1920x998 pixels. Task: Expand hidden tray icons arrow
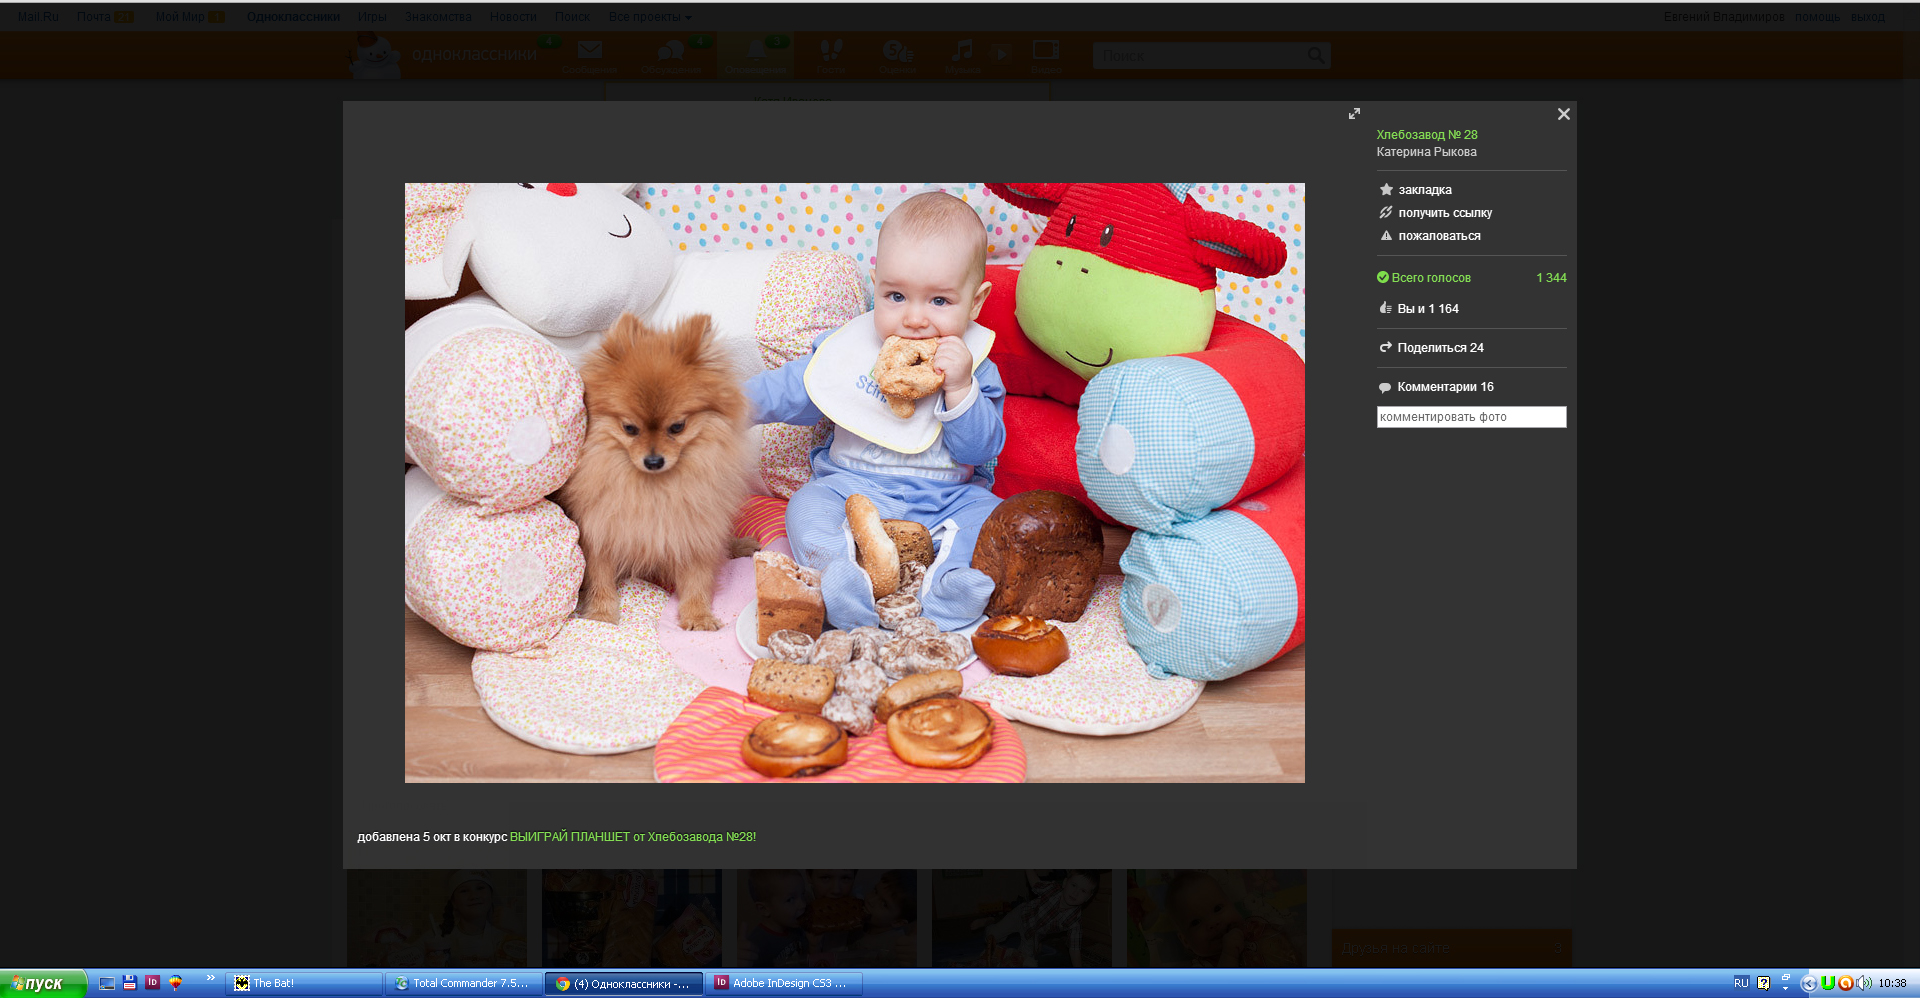(1808, 983)
